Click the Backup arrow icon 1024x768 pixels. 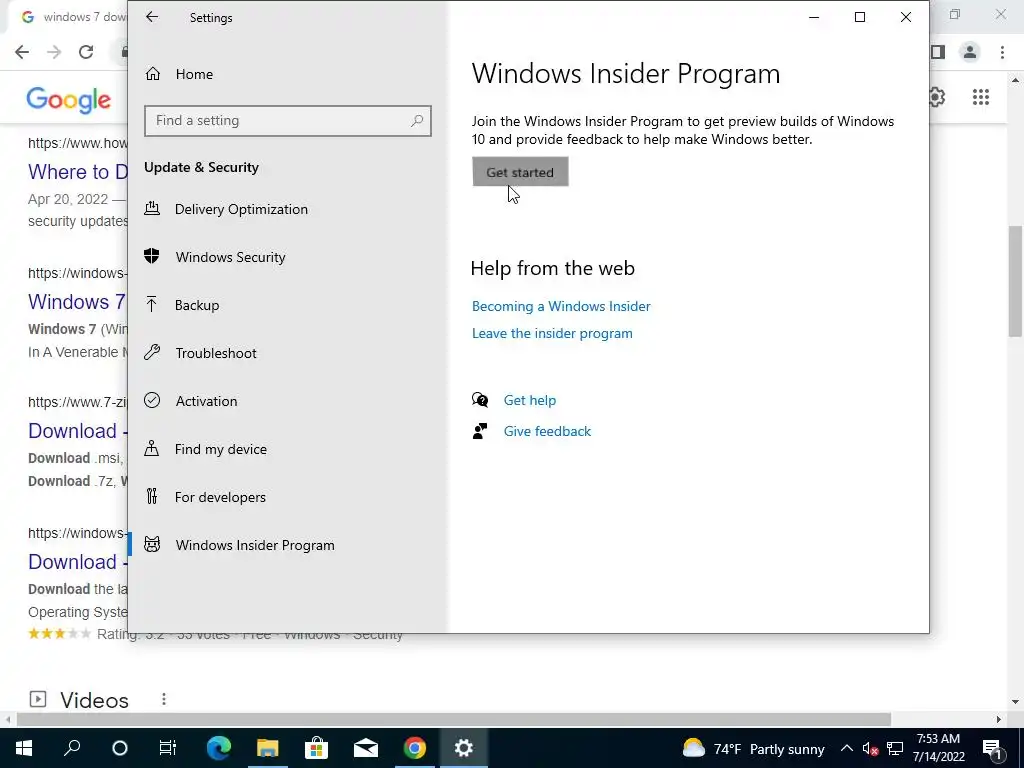pos(152,304)
